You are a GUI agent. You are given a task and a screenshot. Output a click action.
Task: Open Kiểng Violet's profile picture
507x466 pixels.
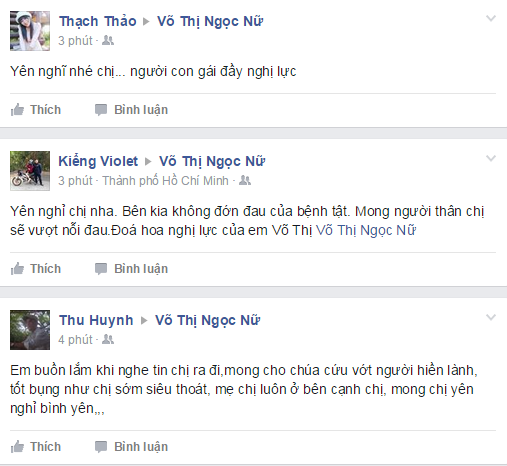click(x=30, y=171)
